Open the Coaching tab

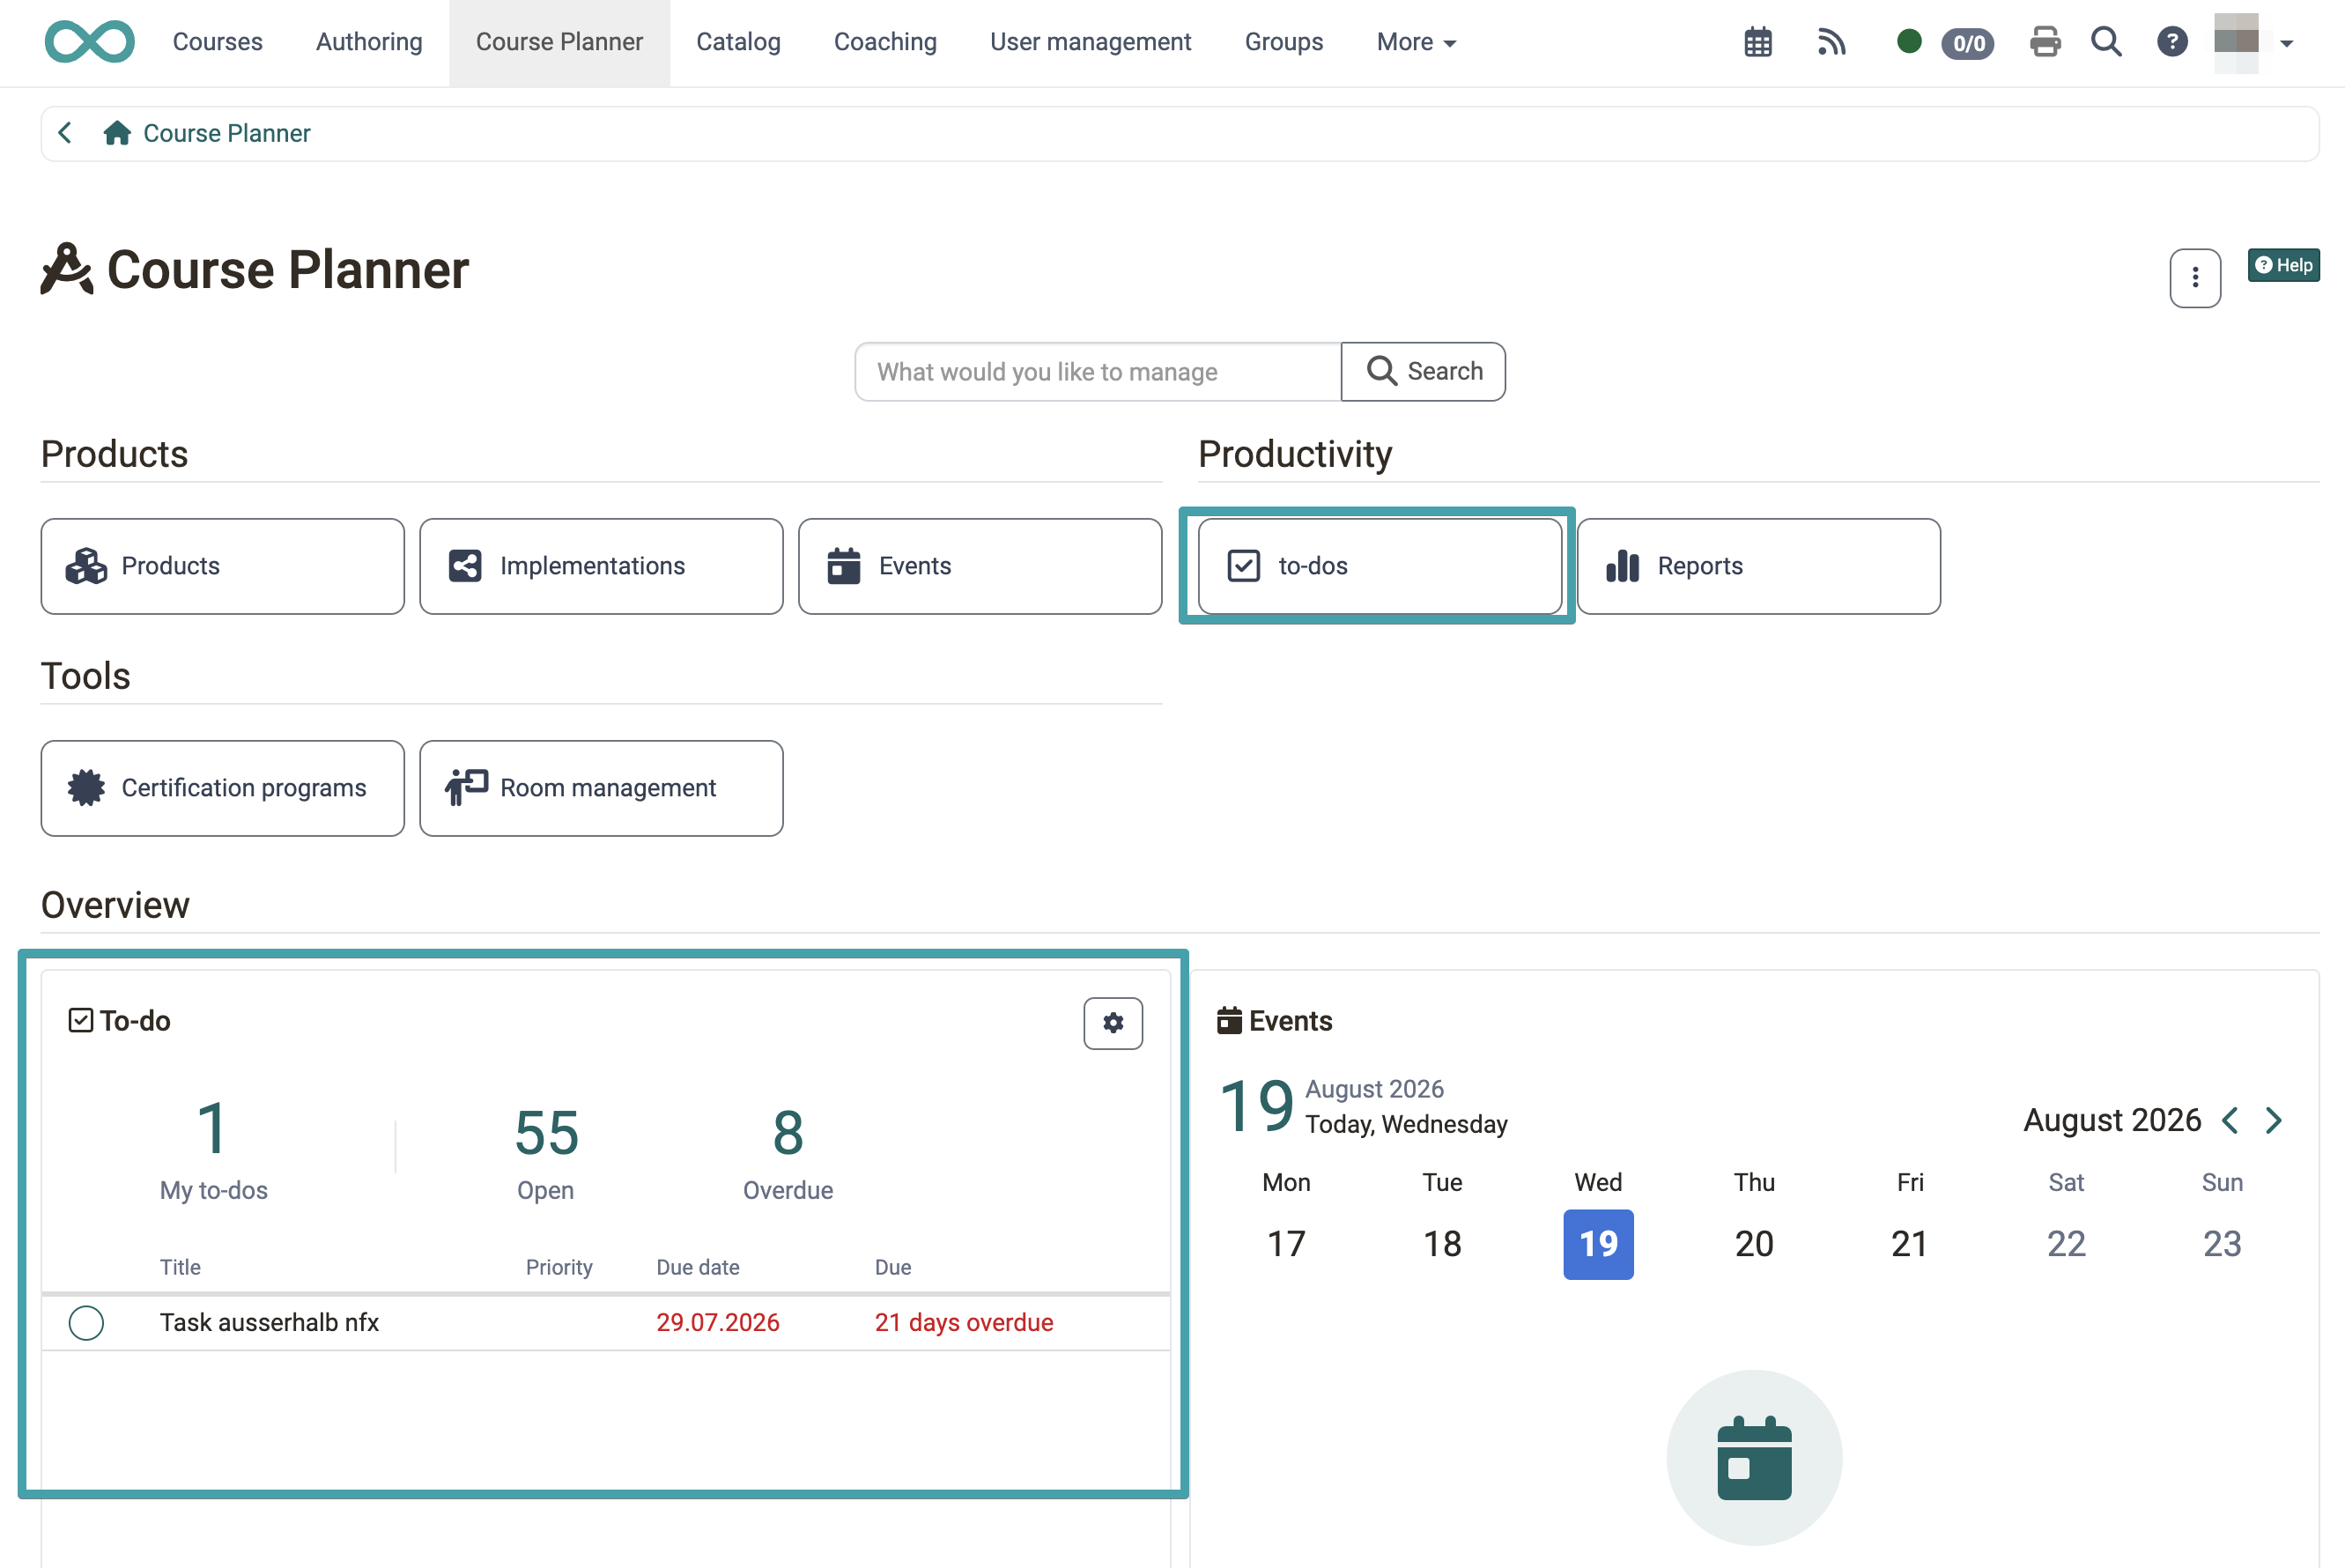tap(885, 42)
